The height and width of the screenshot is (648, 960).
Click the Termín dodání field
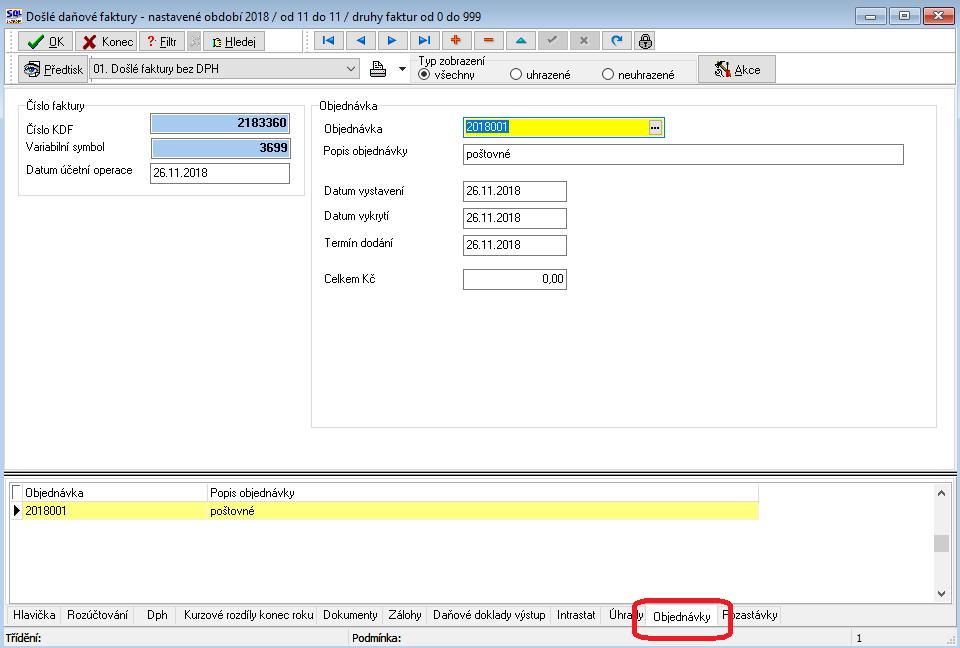(x=515, y=244)
